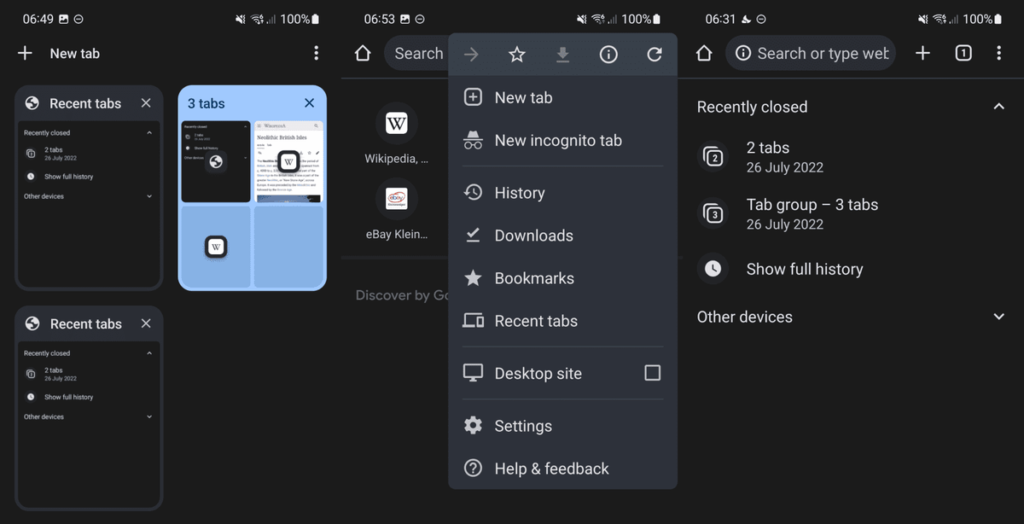Collapse the Recently closed section

click(999, 106)
